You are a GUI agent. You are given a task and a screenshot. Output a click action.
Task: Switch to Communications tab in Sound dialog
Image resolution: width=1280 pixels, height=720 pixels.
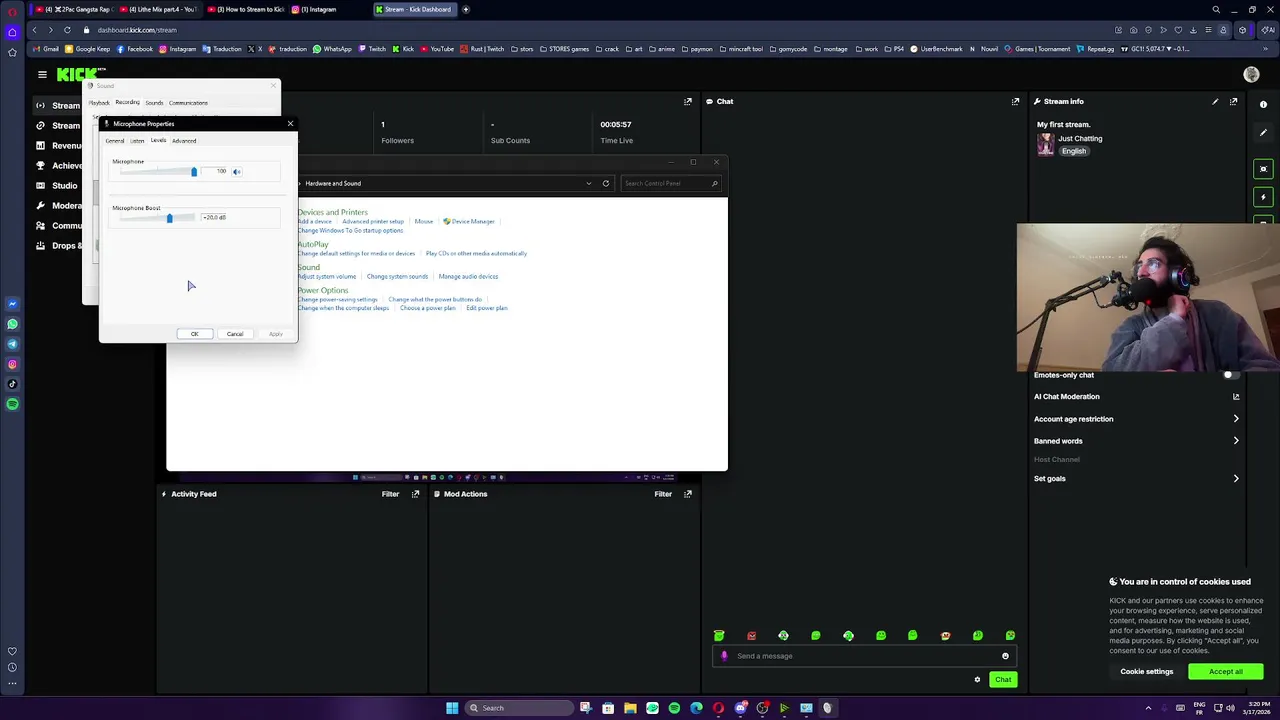click(188, 103)
